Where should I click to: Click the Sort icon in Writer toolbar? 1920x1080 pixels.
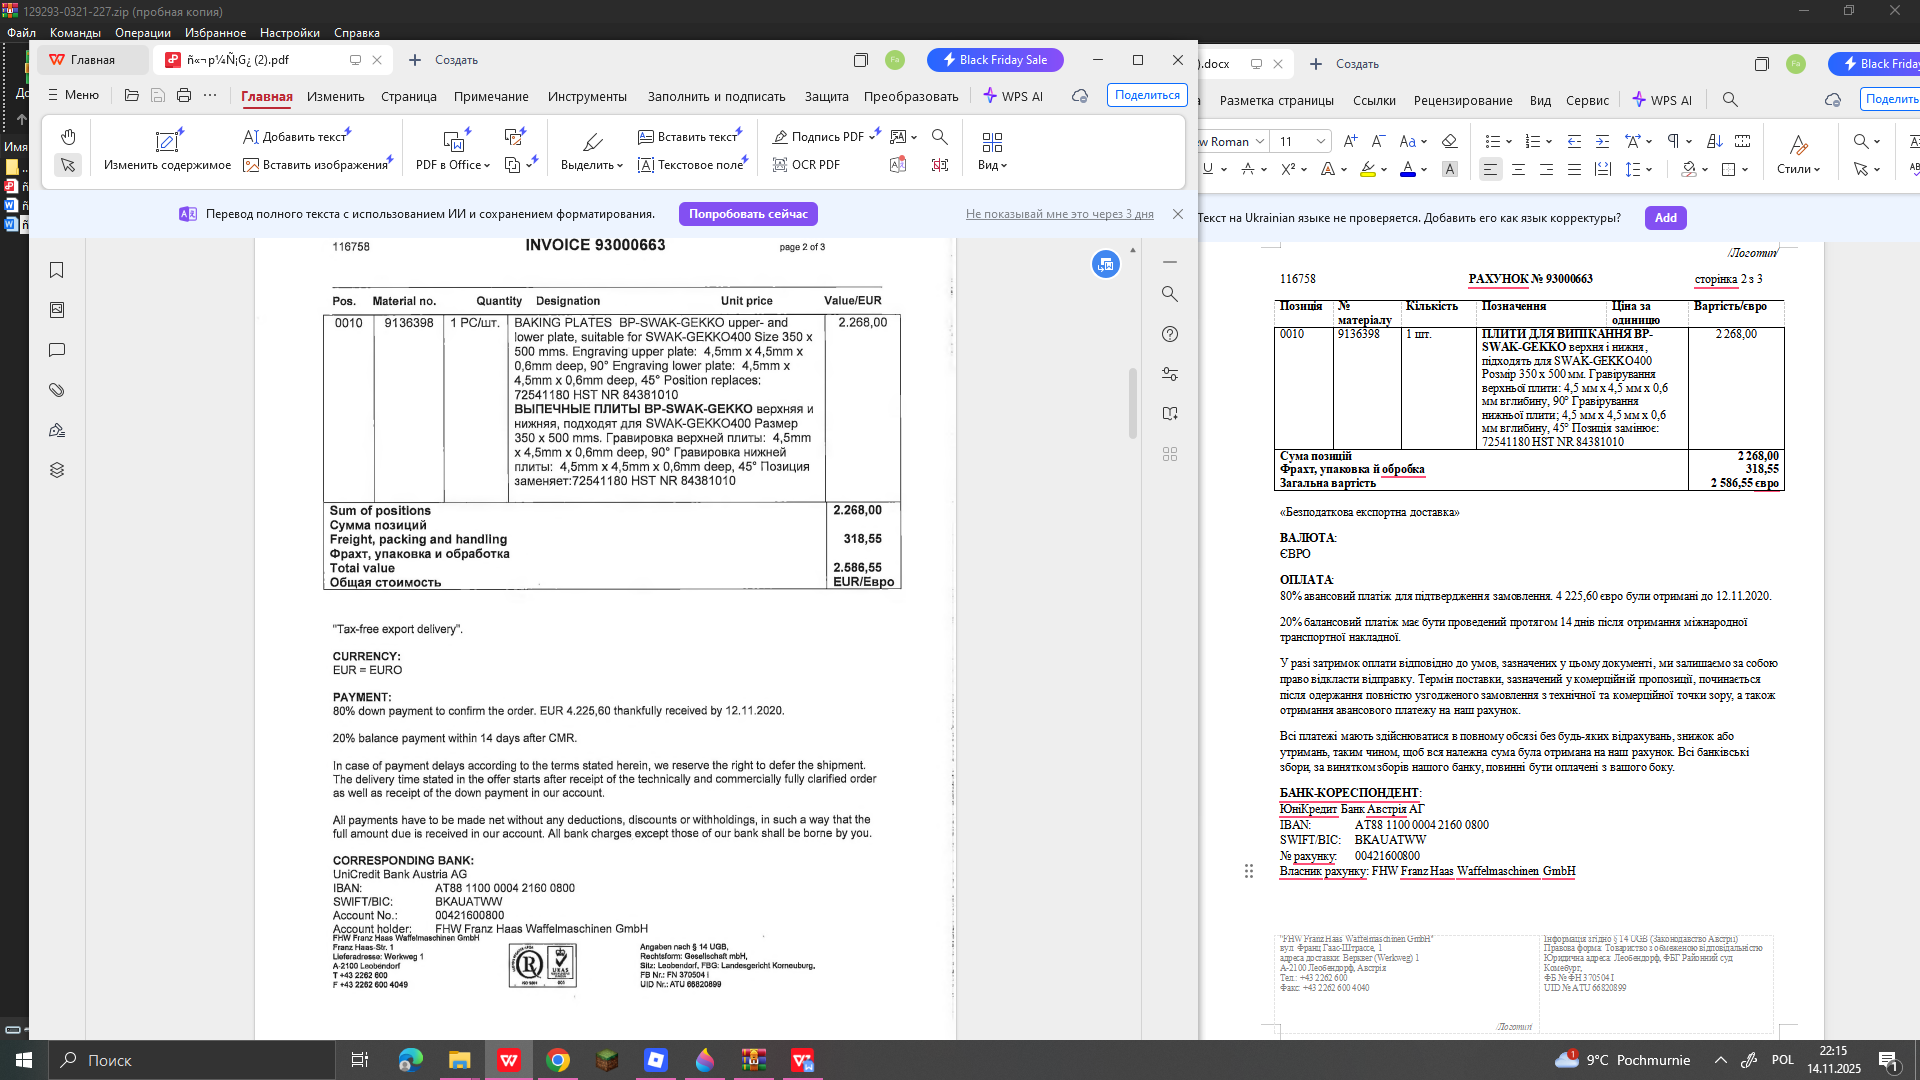pyautogui.click(x=1714, y=141)
